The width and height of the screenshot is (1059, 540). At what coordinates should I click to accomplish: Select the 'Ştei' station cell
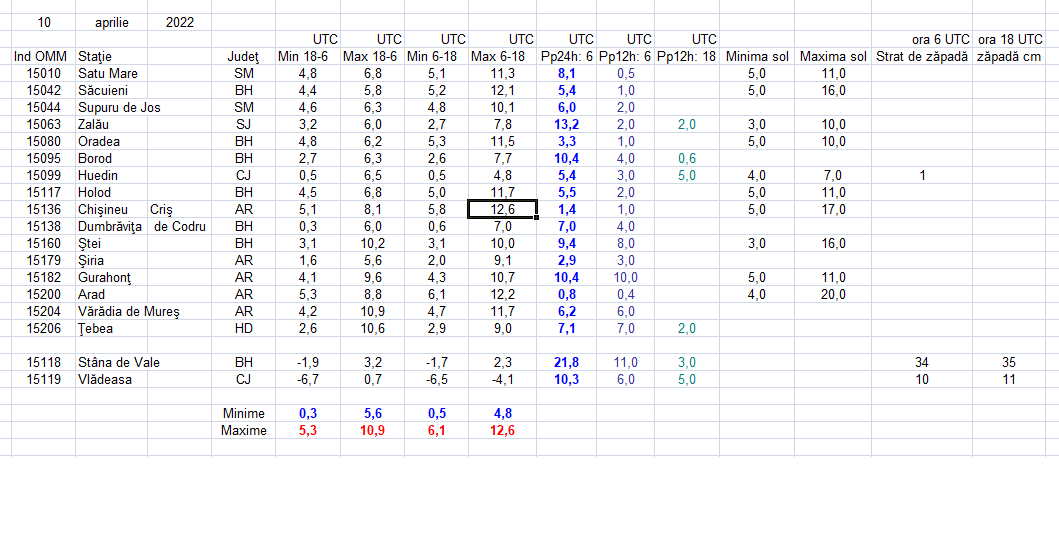click(x=112, y=244)
